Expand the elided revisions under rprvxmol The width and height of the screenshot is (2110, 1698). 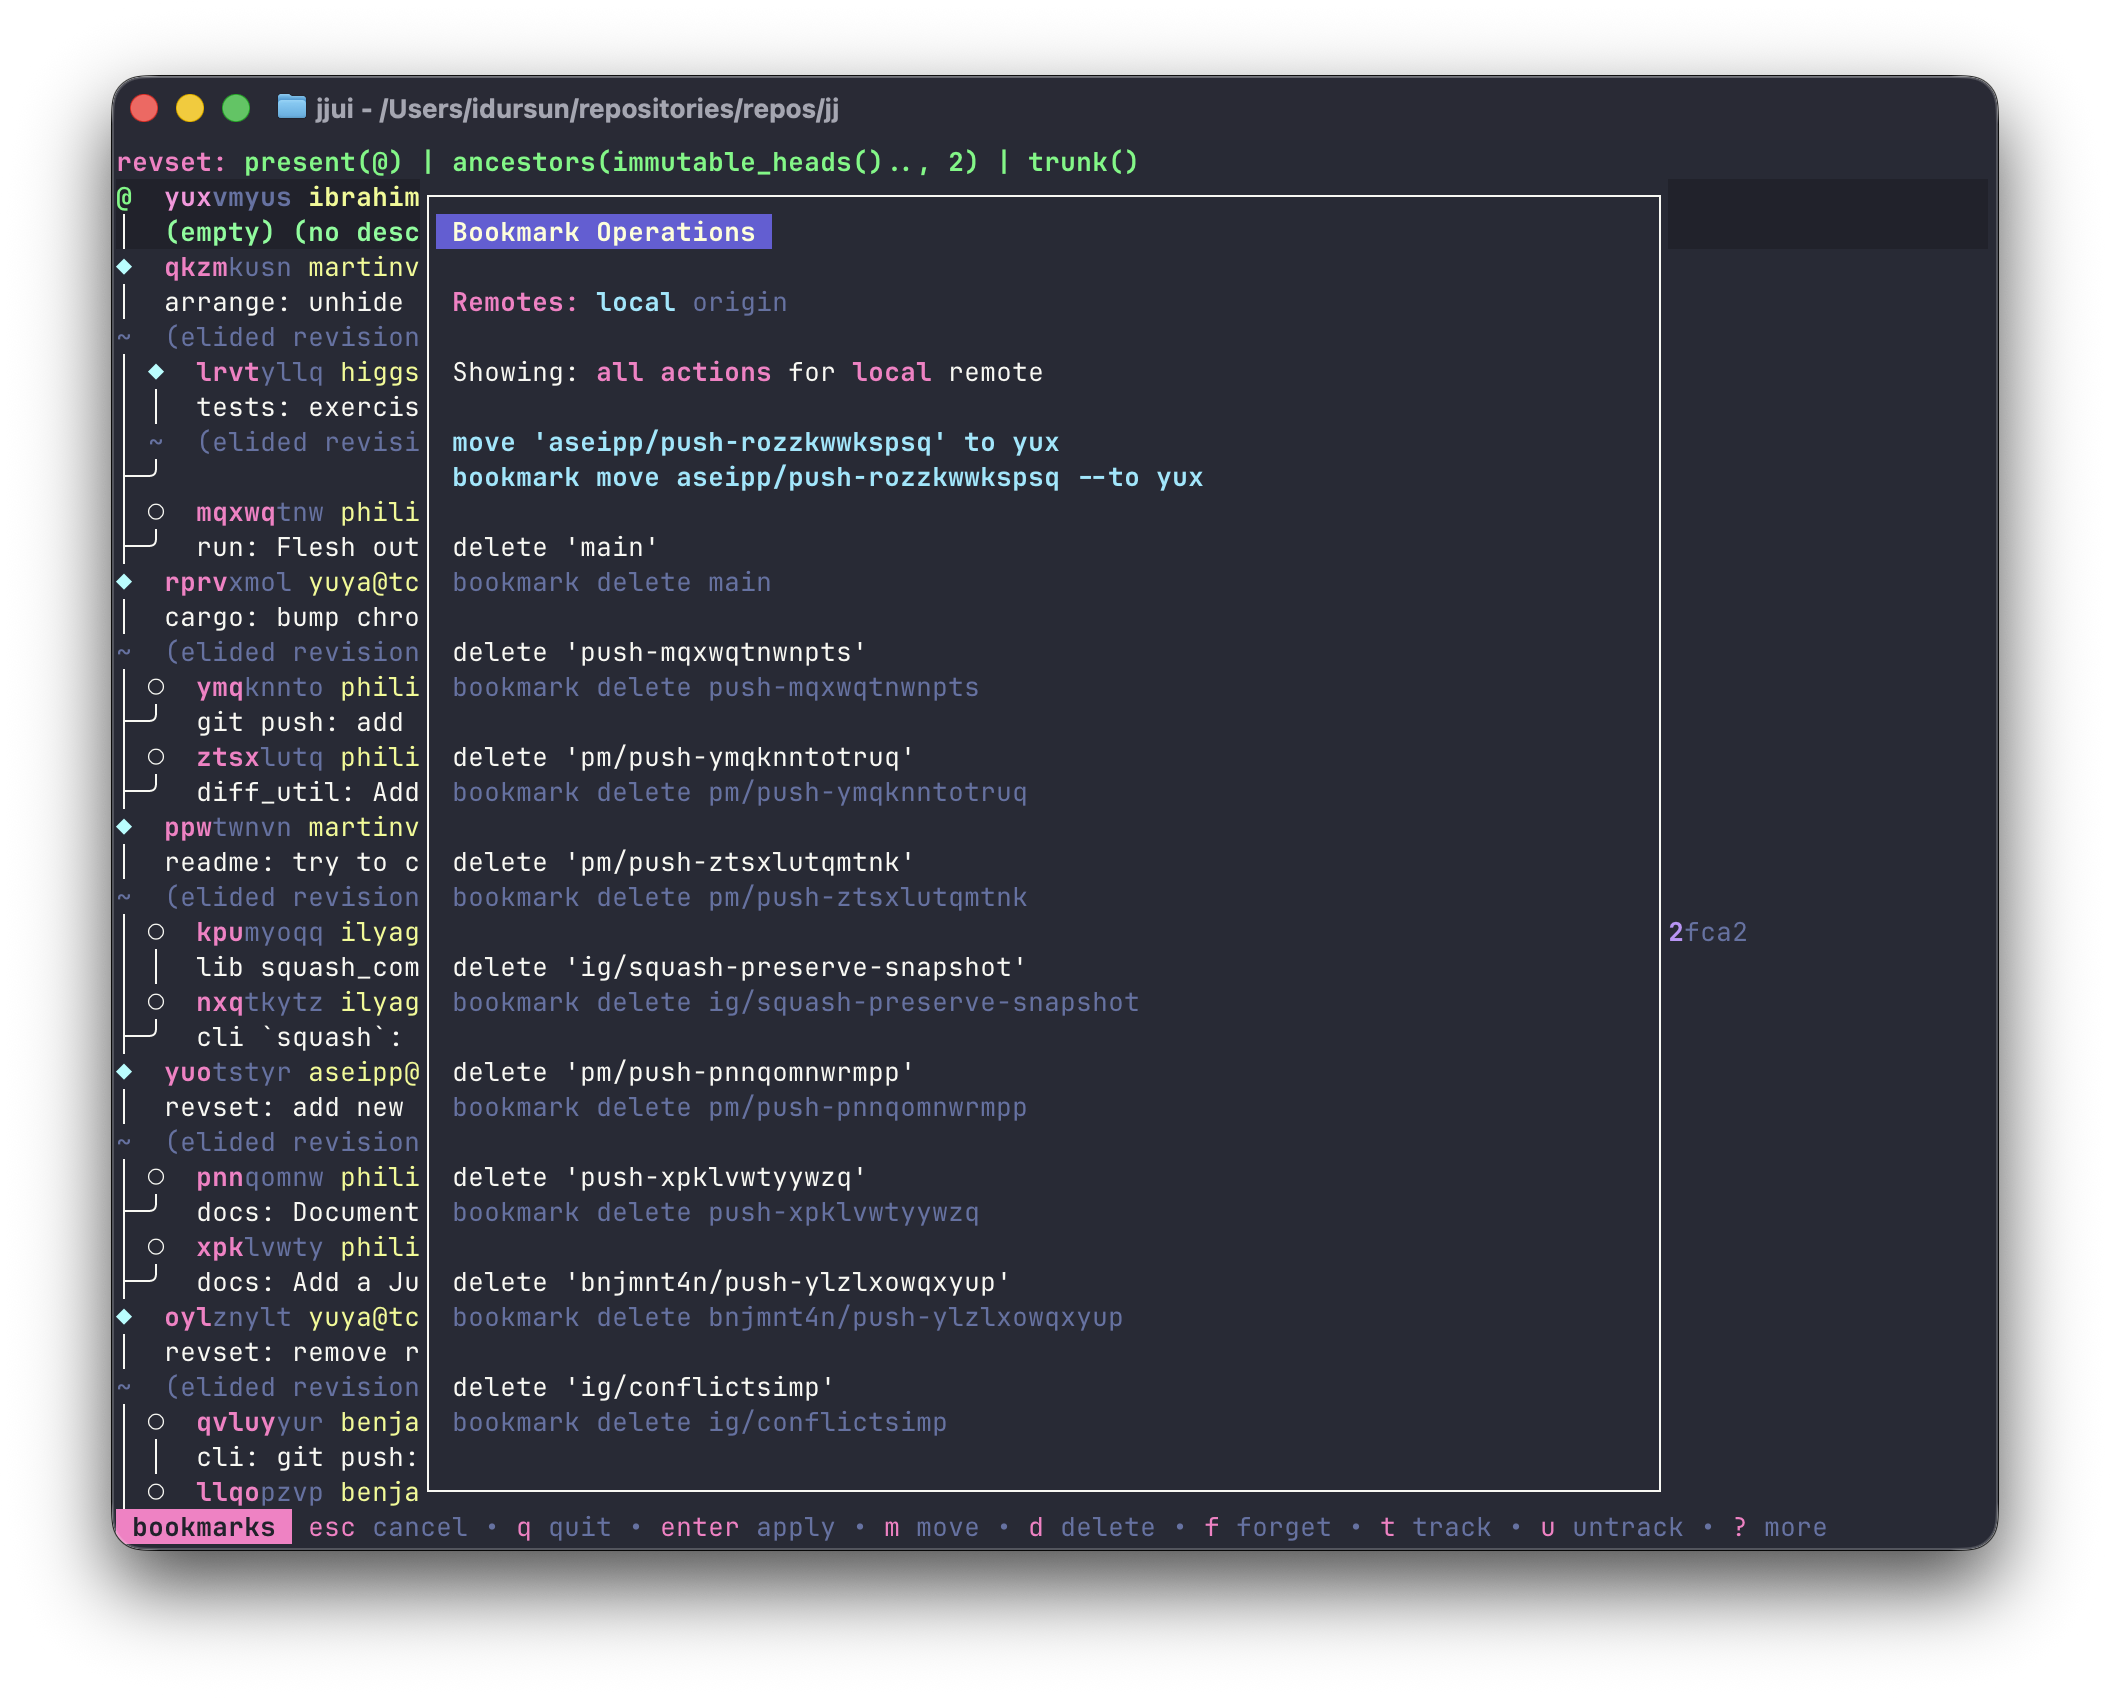point(291,652)
